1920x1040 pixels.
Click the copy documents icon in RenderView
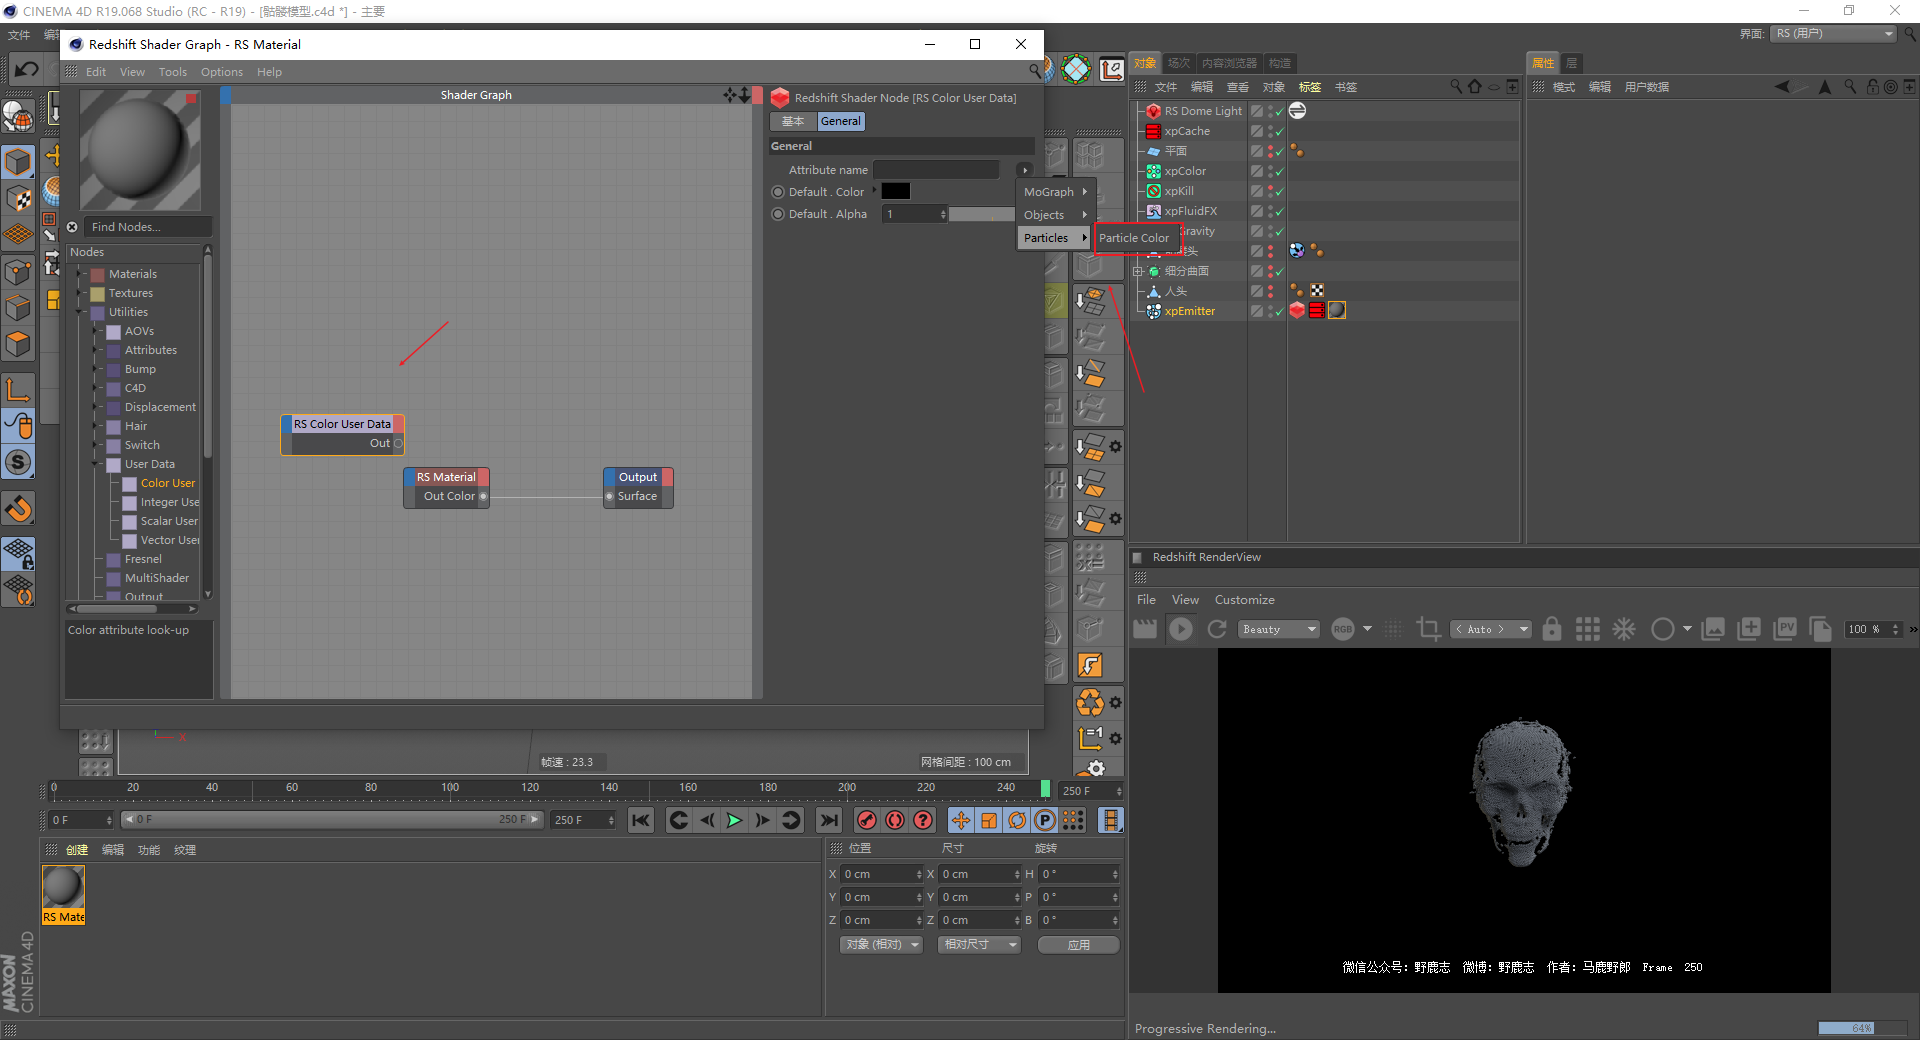click(x=1821, y=629)
